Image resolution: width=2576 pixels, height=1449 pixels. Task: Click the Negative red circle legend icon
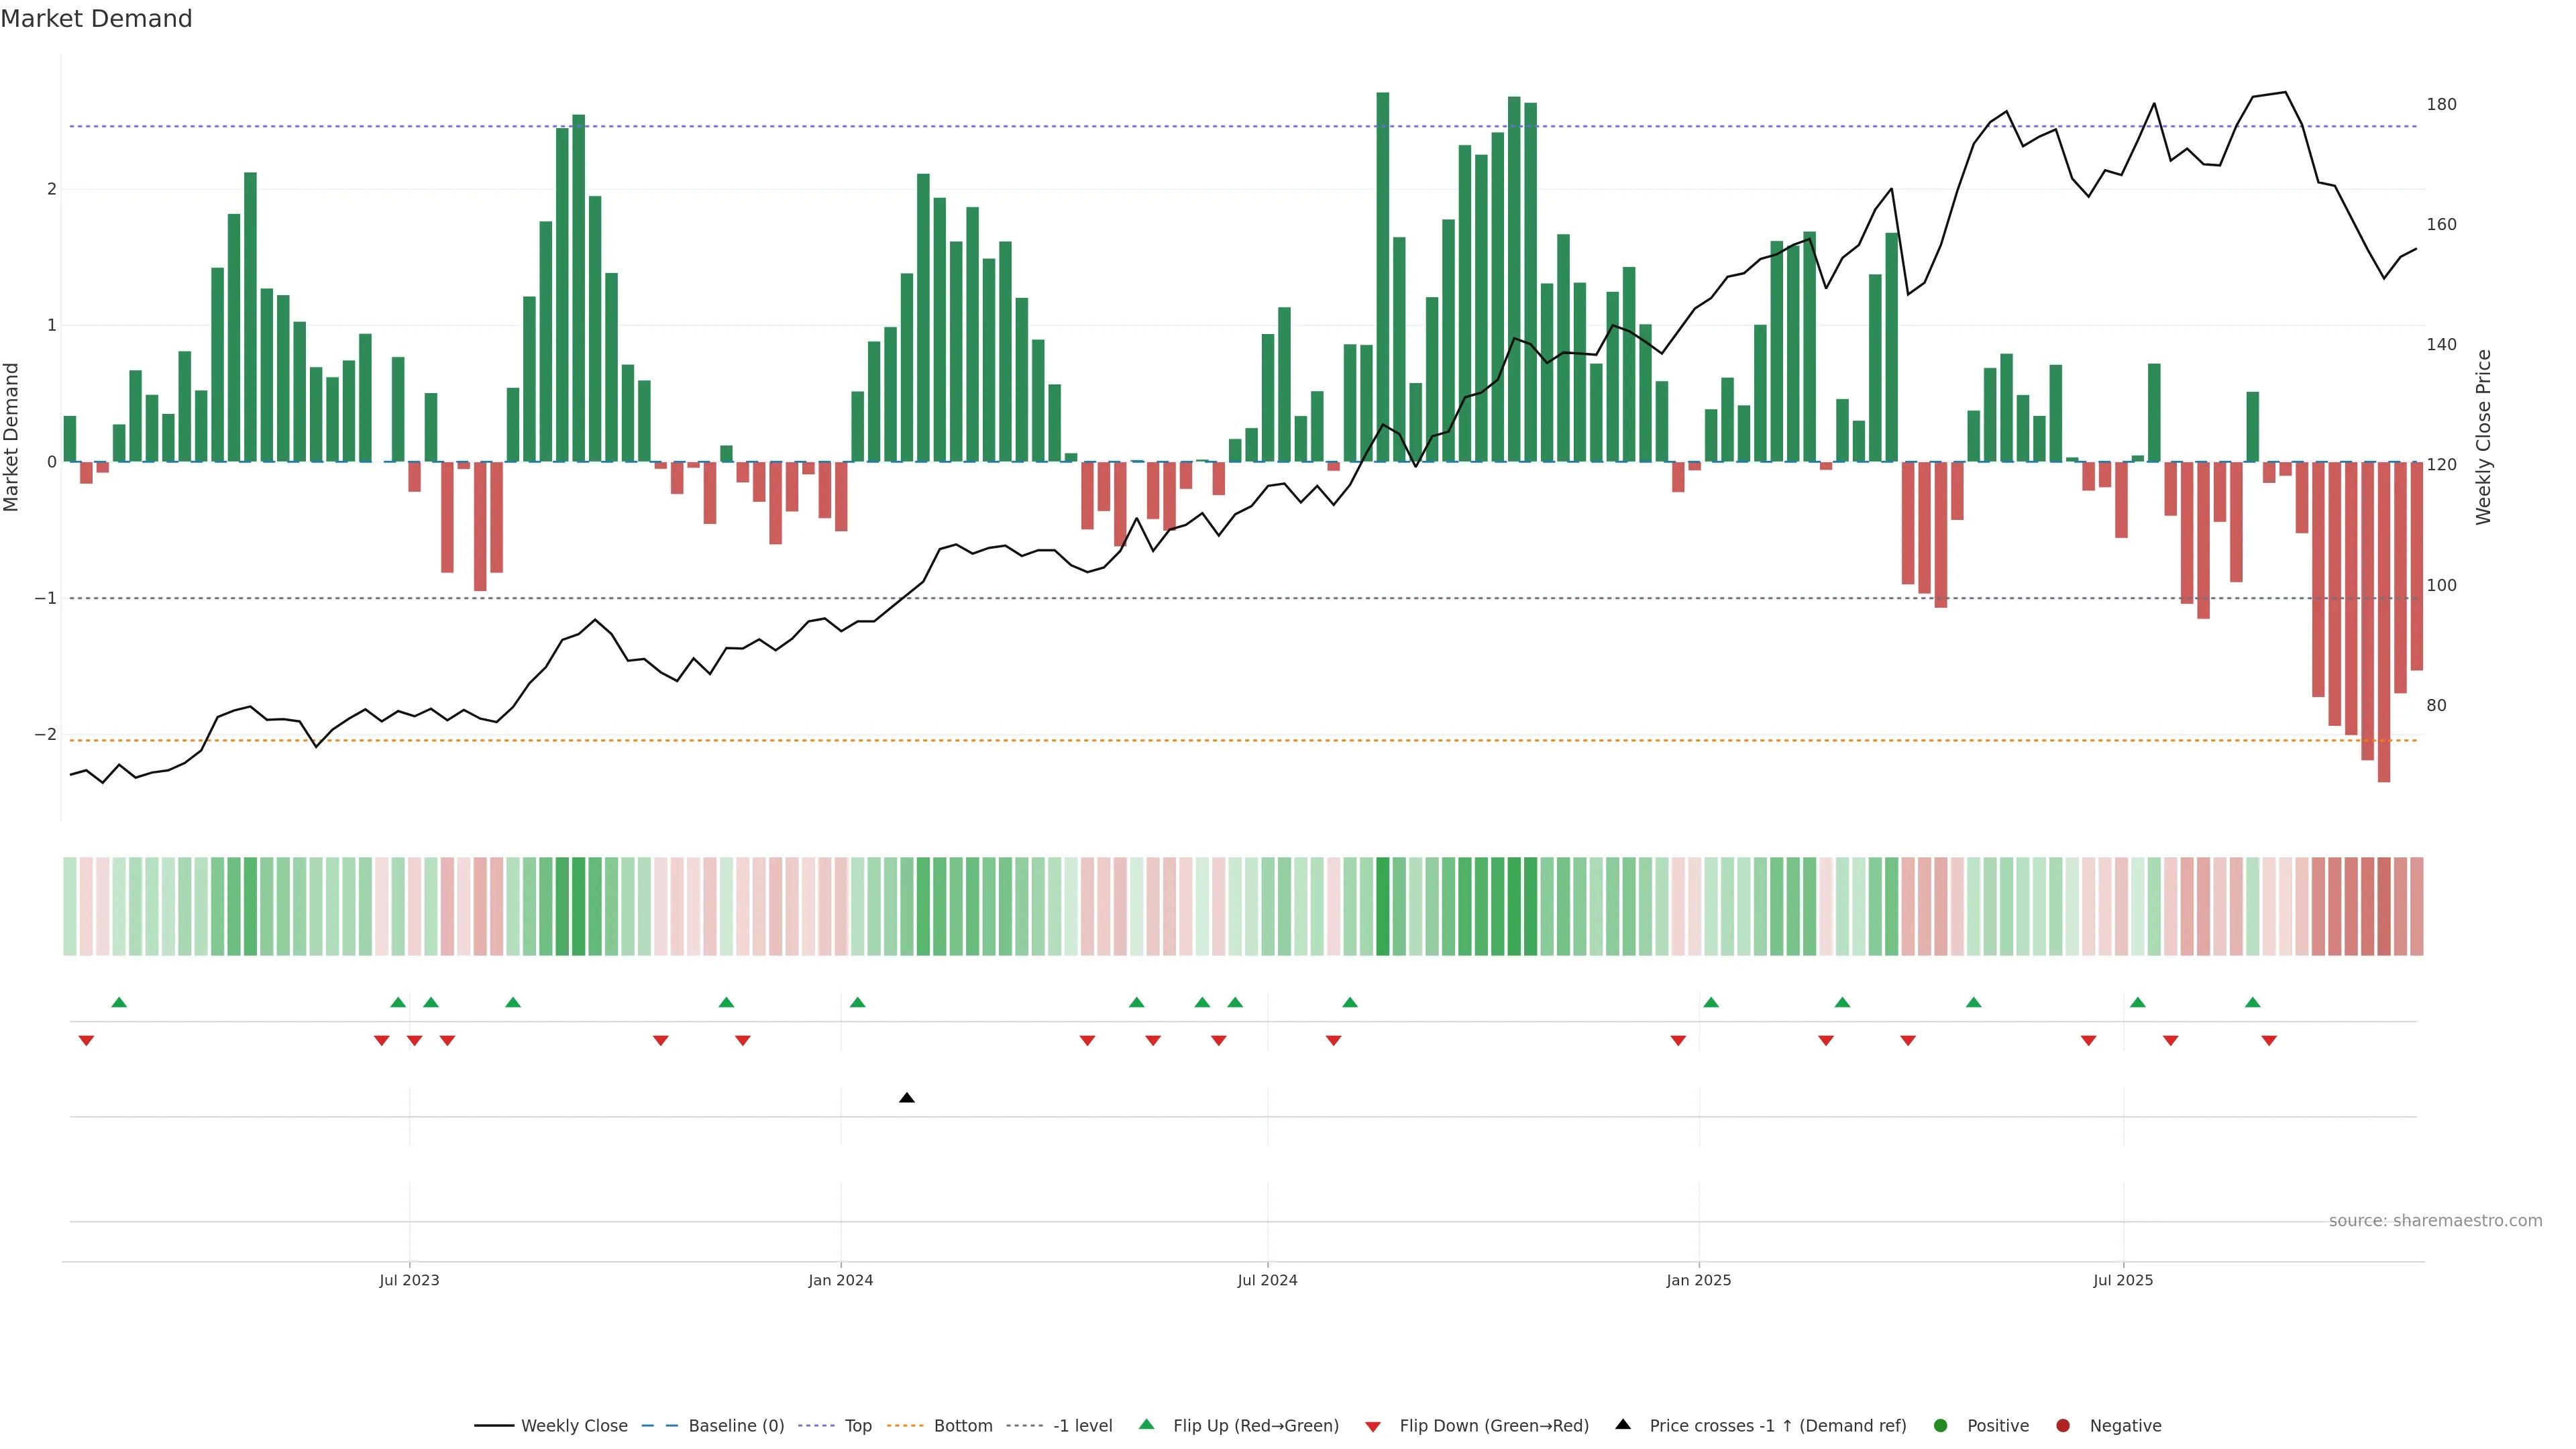[2062, 1425]
